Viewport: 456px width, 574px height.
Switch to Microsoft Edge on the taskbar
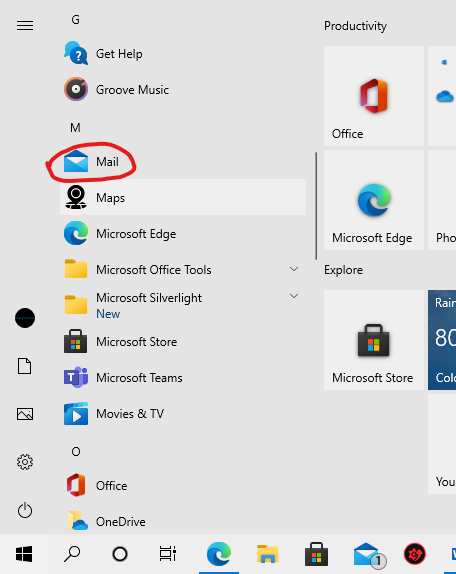point(219,554)
